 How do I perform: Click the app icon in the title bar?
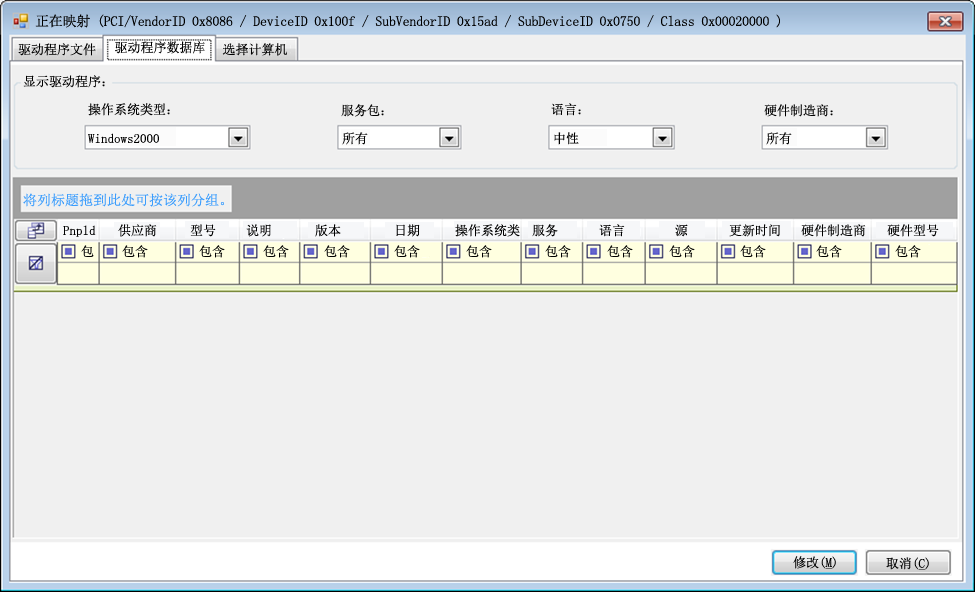(20, 21)
